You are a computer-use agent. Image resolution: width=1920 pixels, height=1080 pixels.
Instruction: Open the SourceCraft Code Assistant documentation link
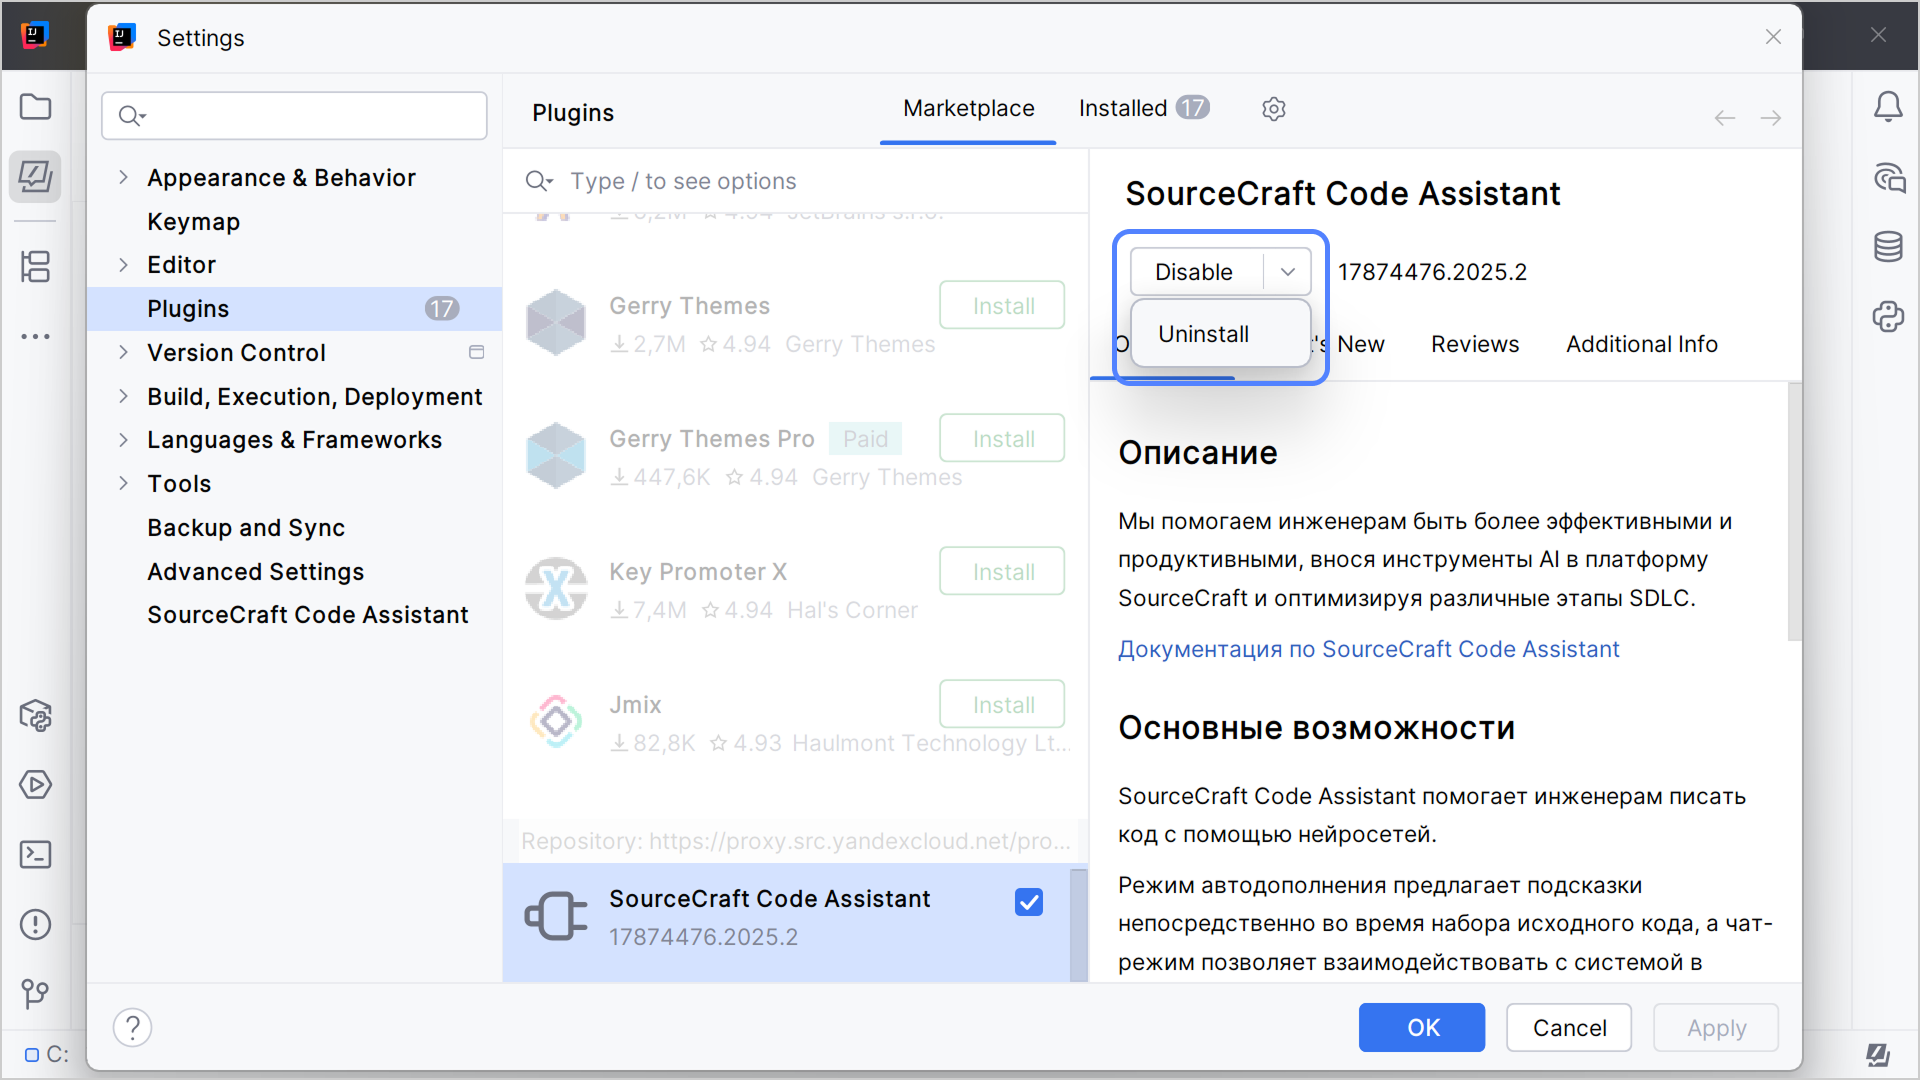[1368, 649]
